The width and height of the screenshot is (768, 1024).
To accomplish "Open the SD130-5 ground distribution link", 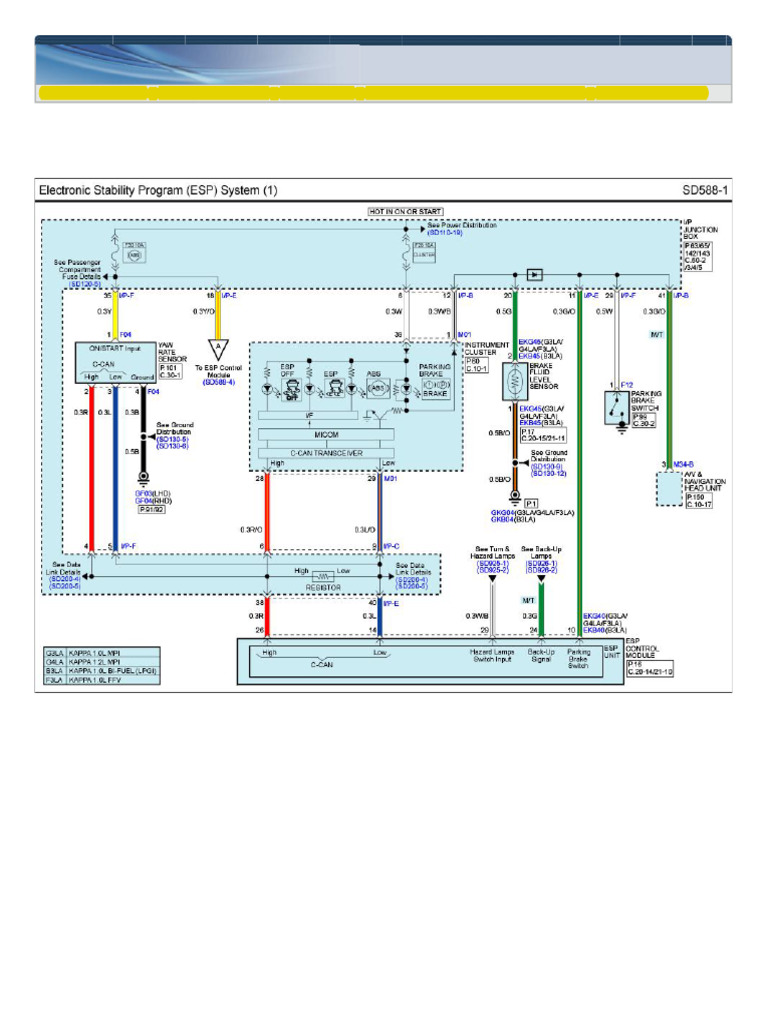I will (172, 440).
